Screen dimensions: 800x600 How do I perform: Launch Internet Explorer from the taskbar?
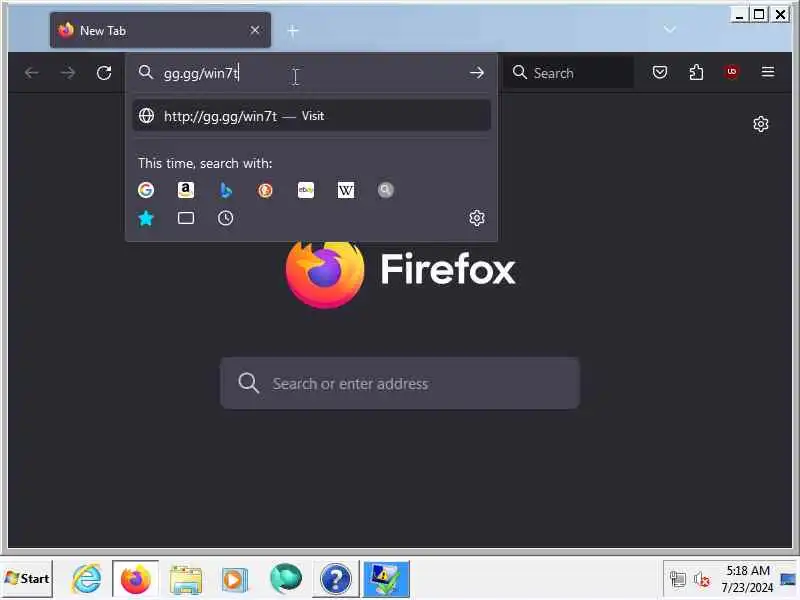coord(87,579)
